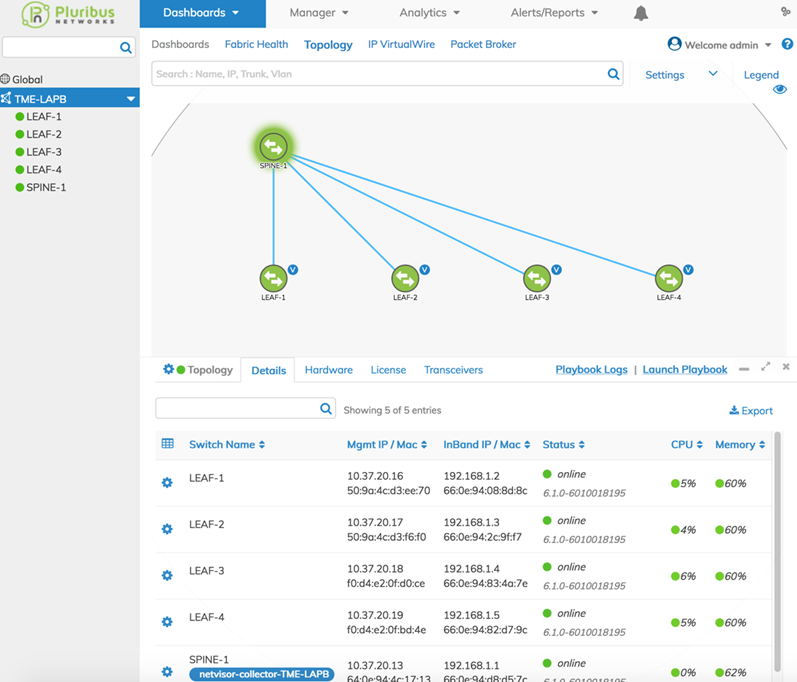Click the gear icon next to Topology label
Image resolution: width=797 pixels, height=682 pixels.
(168, 369)
